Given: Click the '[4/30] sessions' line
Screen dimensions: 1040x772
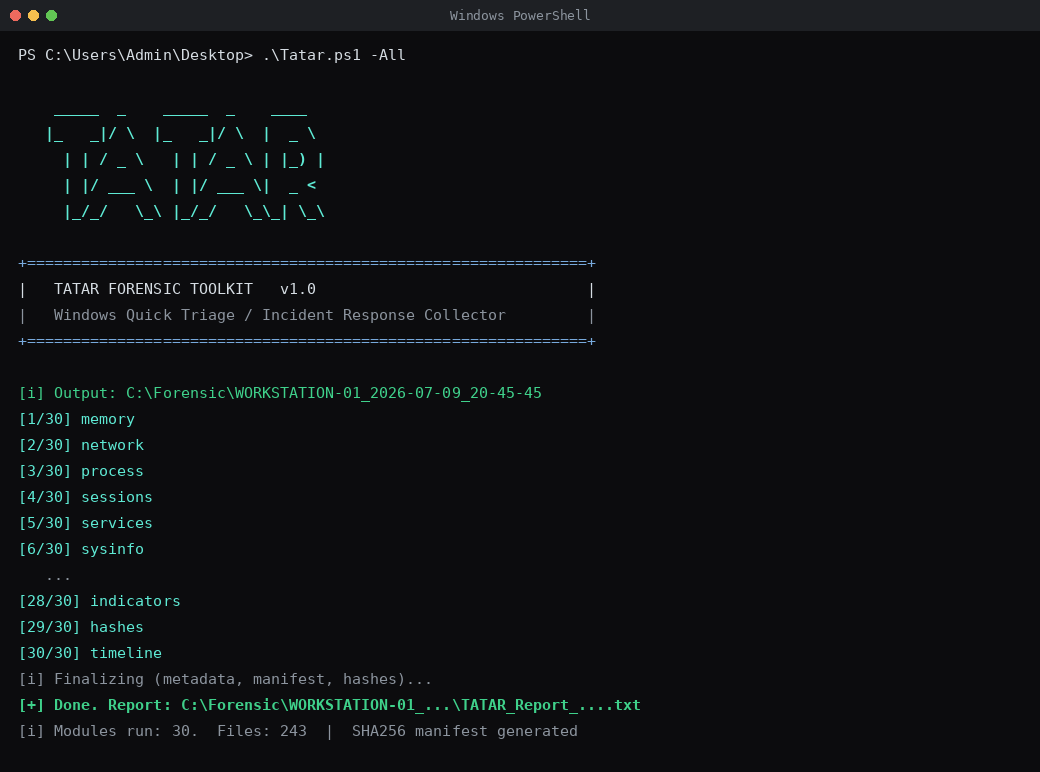Looking at the screenshot, I should point(86,497).
